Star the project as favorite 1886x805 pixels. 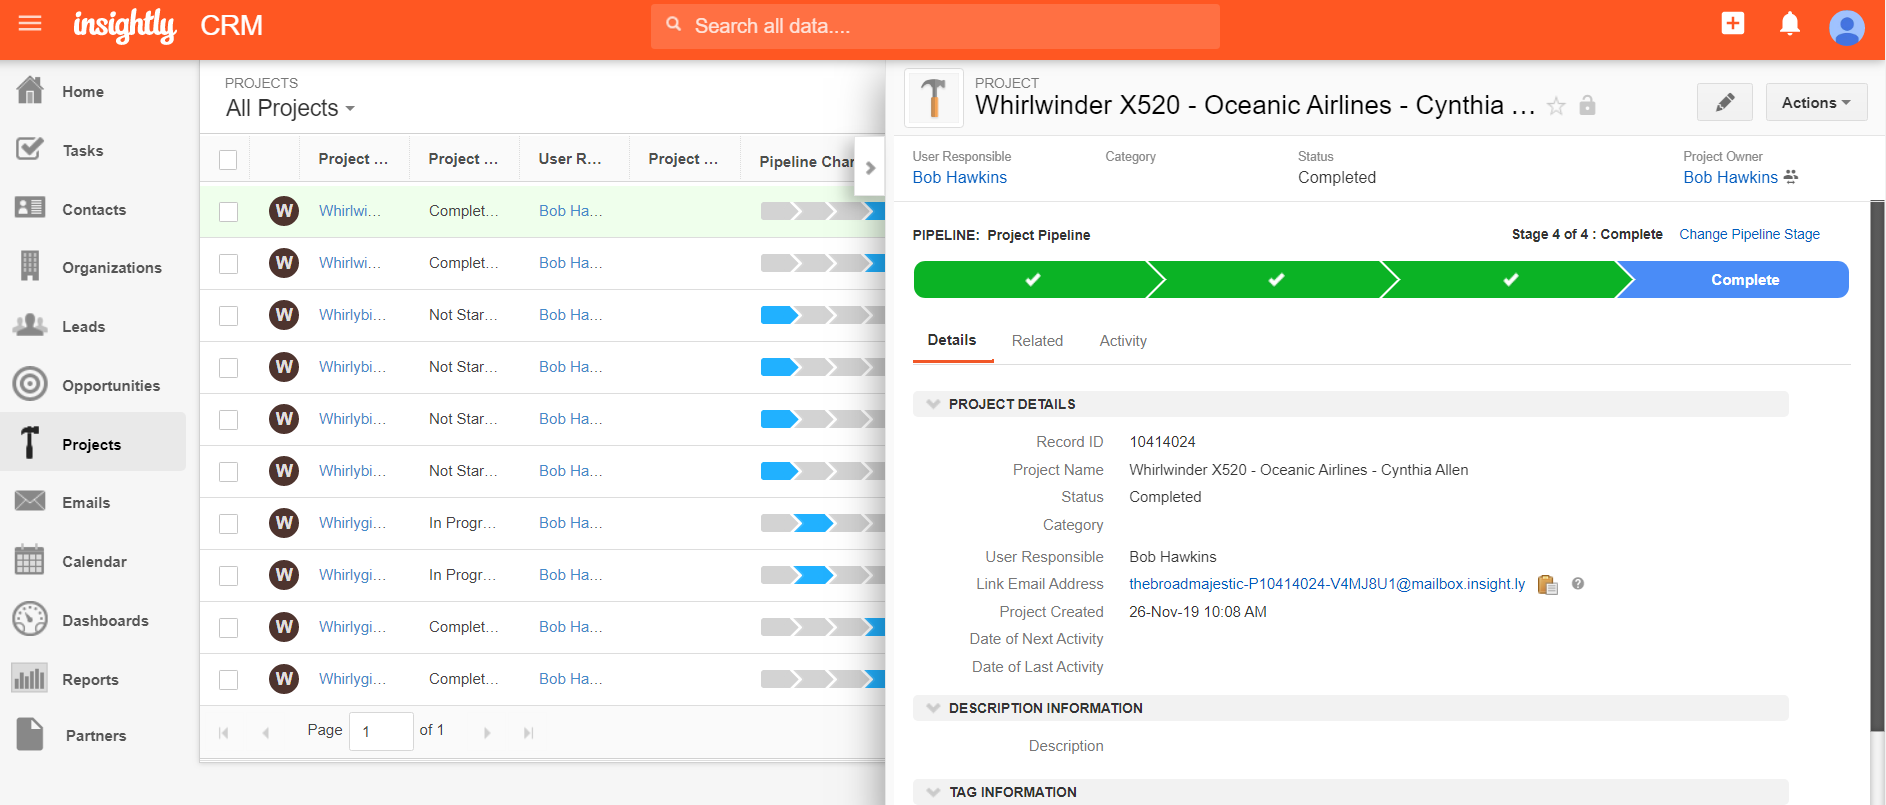pyautogui.click(x=1556, y=106)
